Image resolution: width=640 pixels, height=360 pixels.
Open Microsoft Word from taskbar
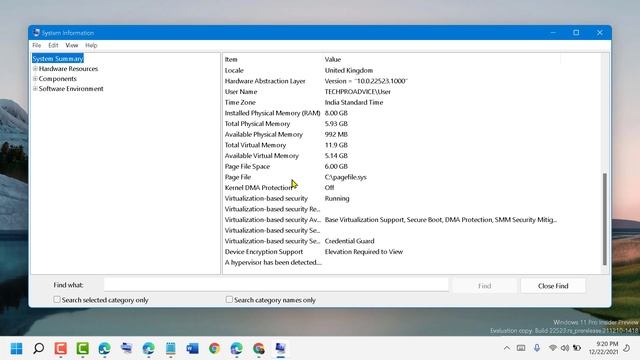pos(192,349)
